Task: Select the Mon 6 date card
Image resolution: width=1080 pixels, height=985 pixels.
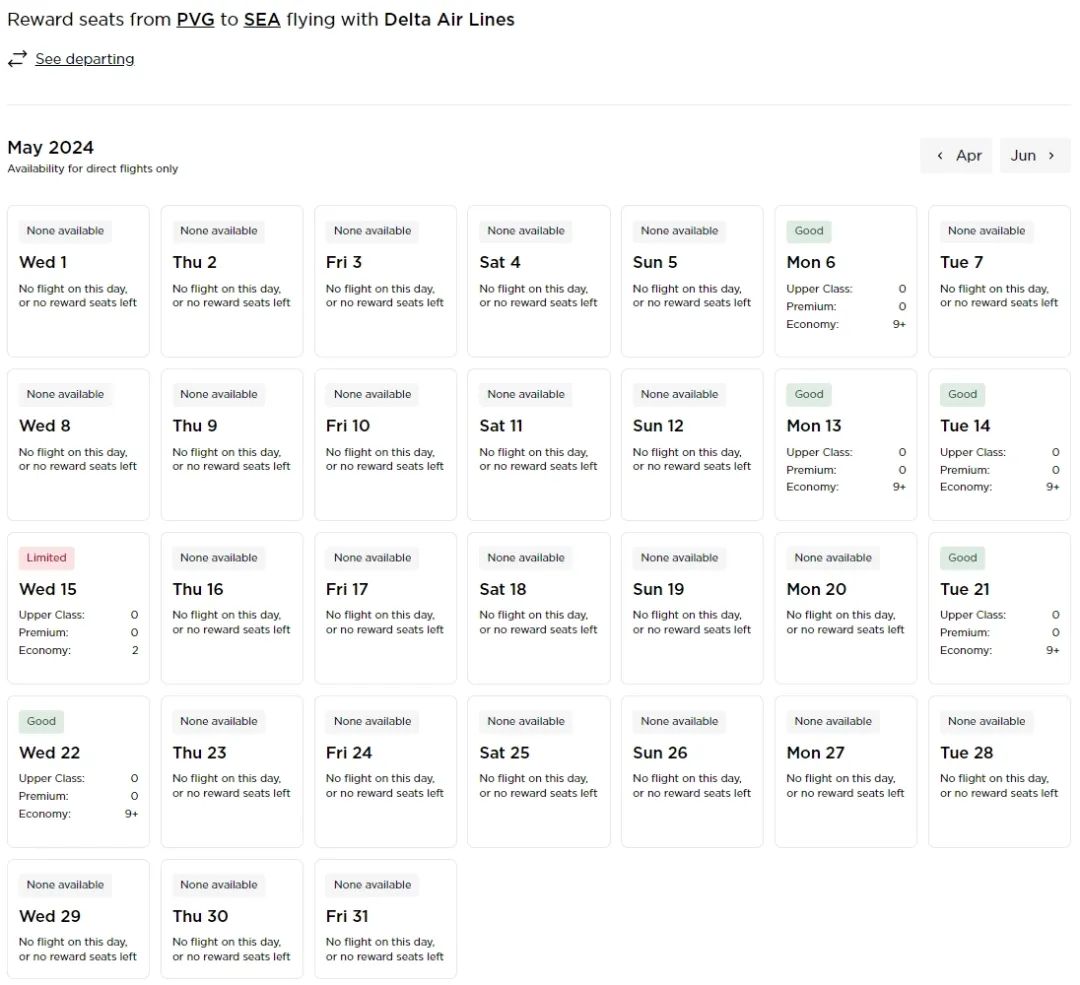Action: tap(845, 281)
